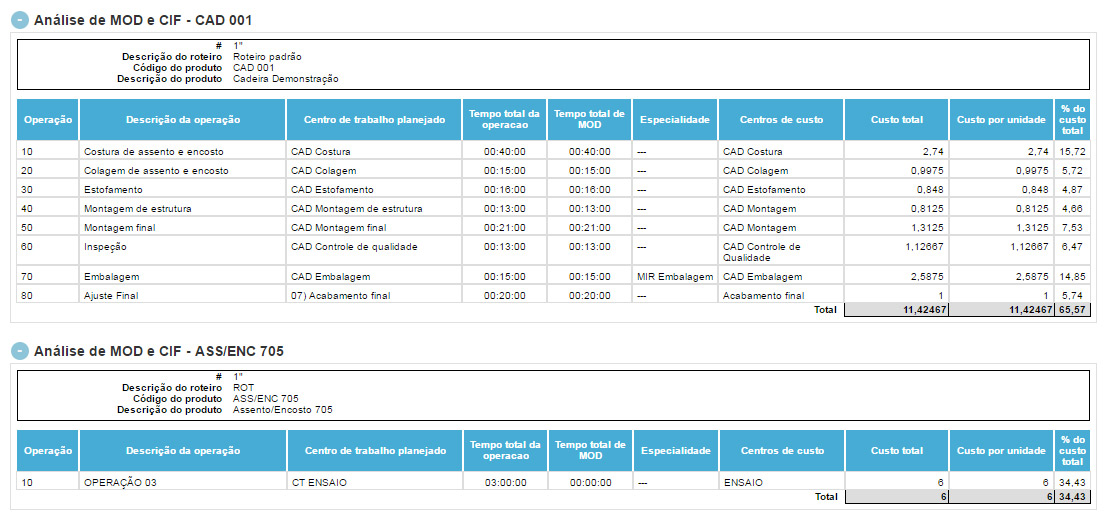Click the '07) Acabamento final' work center cell
Image resolution: width=1109 pixels, height=512 pixels.
pos(340,296)
